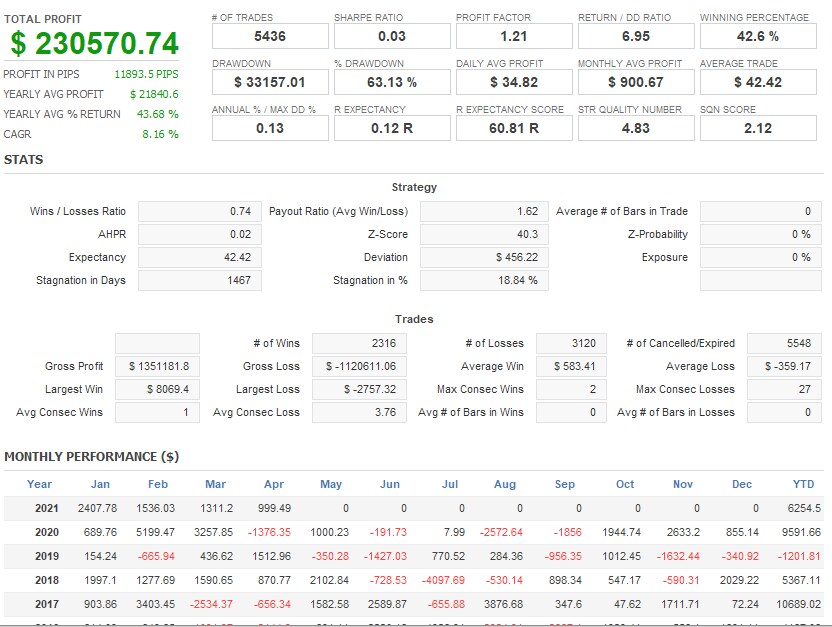Click the Yearly Avg Profit value $ 21840.6

(154, 94)
